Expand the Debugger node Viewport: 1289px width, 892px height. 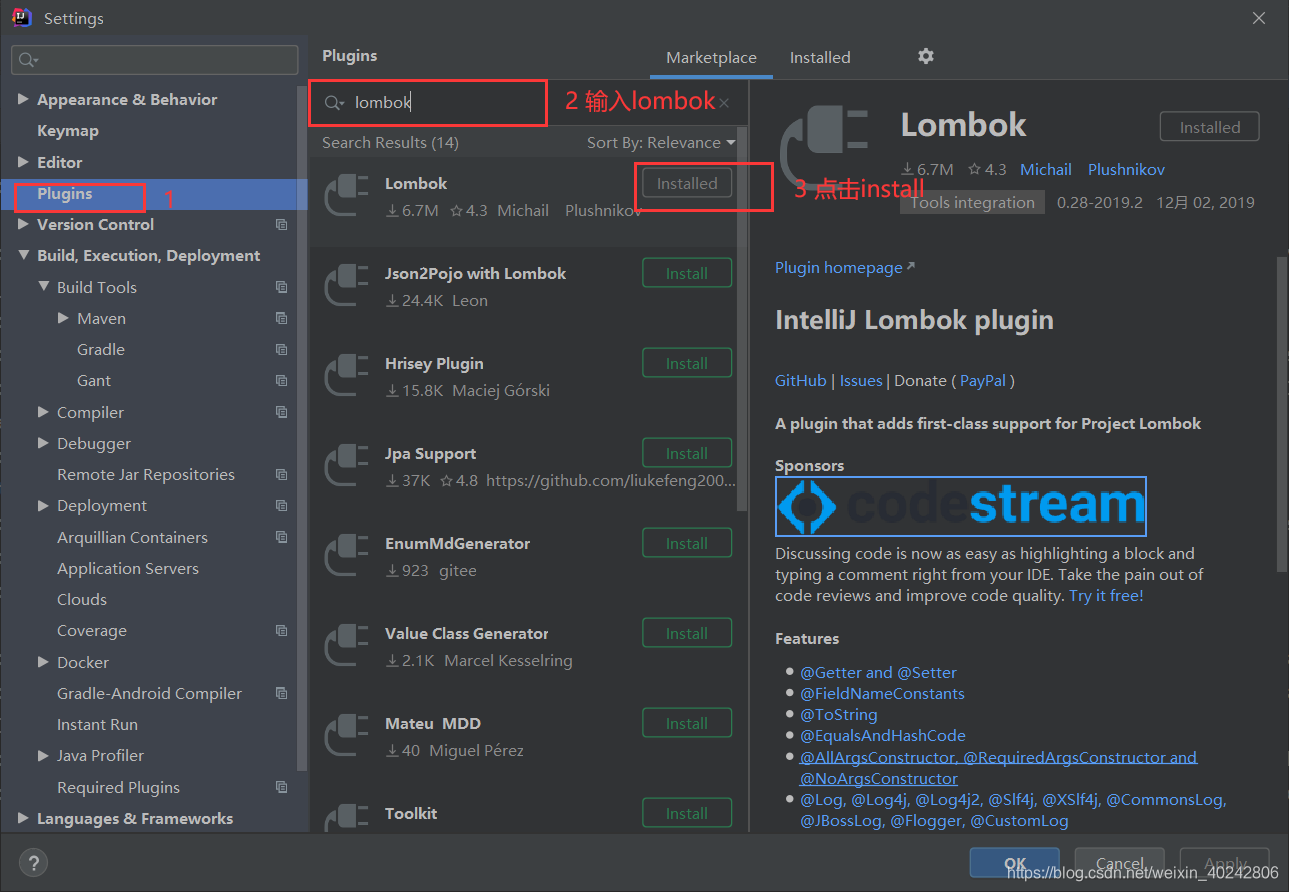[43, 443]
